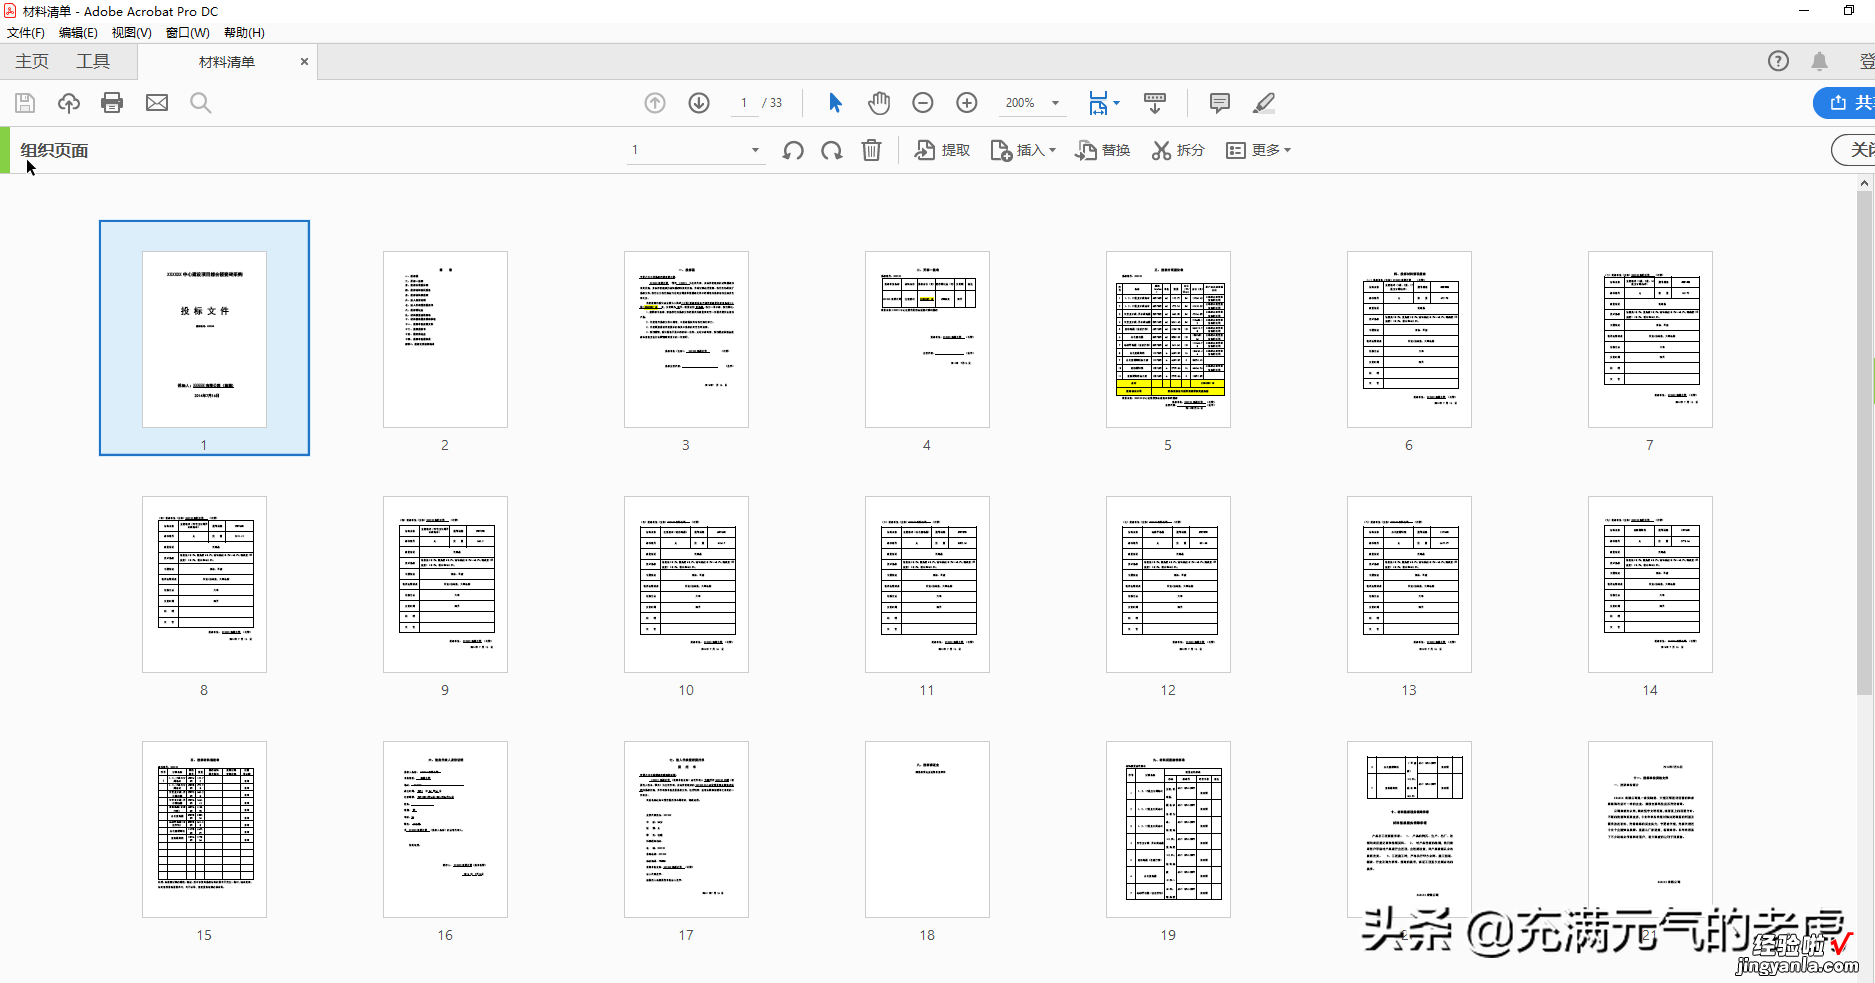Delete selected page with trash icon

pyautogui.click(x=872, y=150)
